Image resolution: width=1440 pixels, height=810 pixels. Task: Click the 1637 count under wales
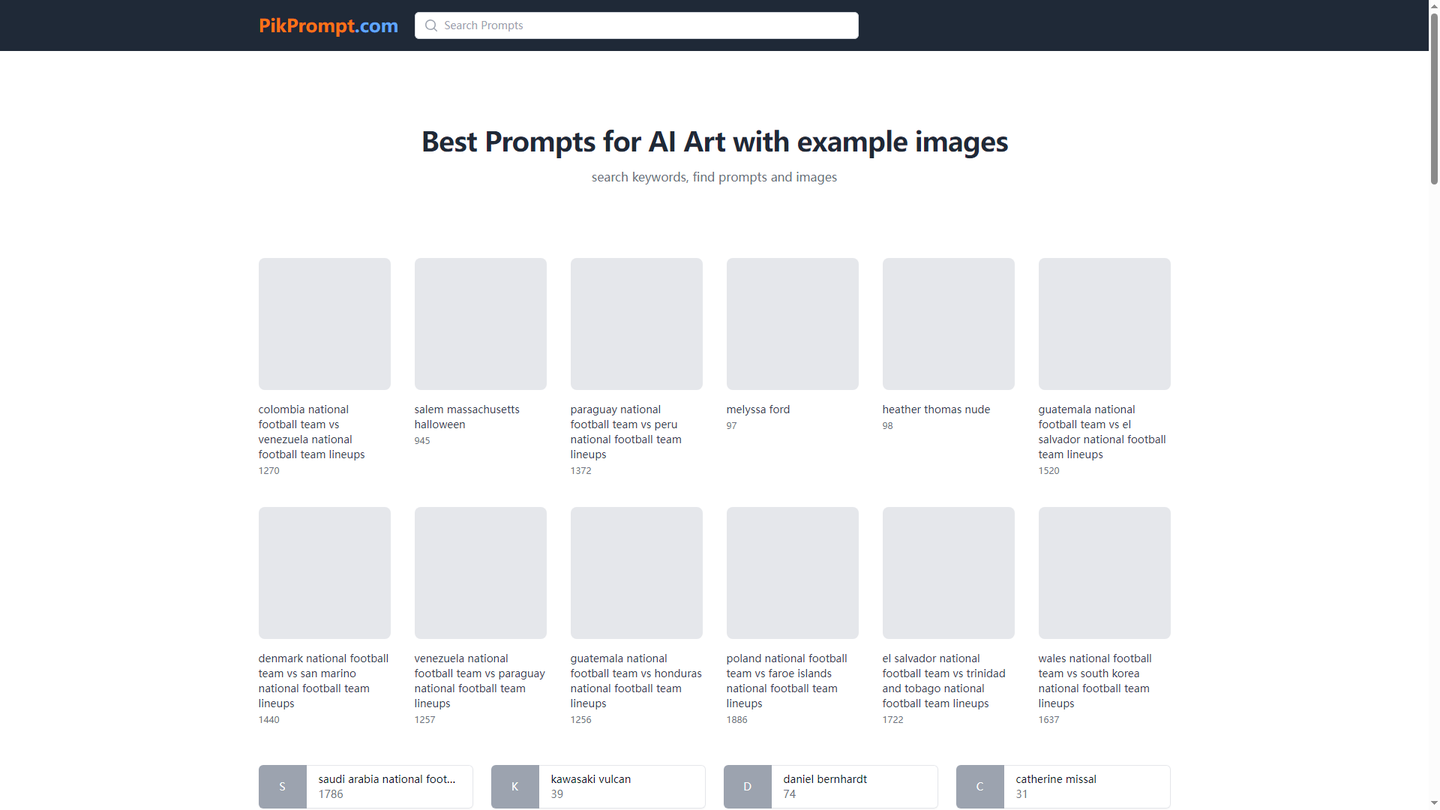tap(1049, 720)
